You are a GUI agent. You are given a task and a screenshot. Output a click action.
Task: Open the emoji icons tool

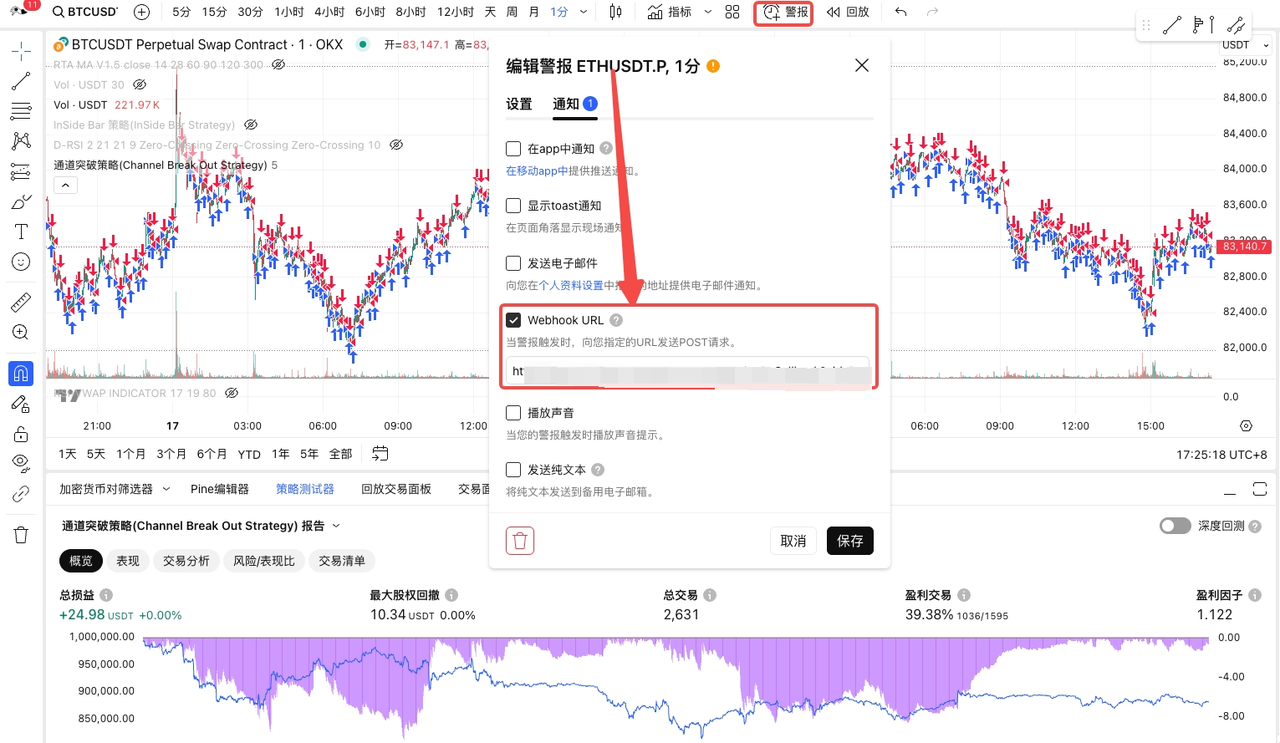[21, 262]
